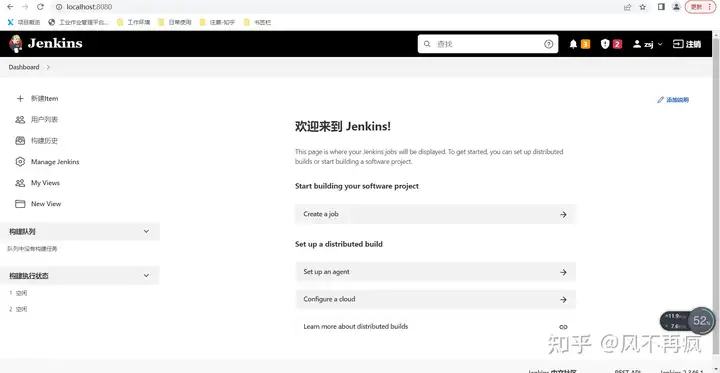Click the 用户列表 people icon
Image resolution: width=720 pixels, height=373 pixels.
coord(20,119)
